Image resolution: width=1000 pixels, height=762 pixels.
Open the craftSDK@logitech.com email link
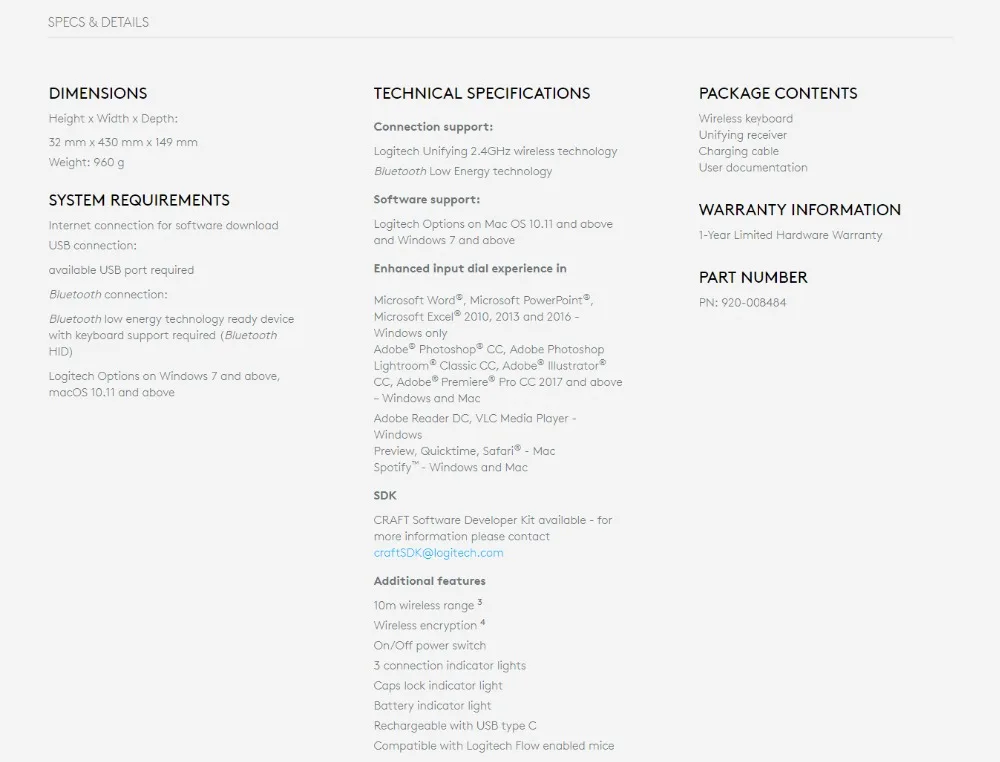pyautogui.click(x=438, y=553)
